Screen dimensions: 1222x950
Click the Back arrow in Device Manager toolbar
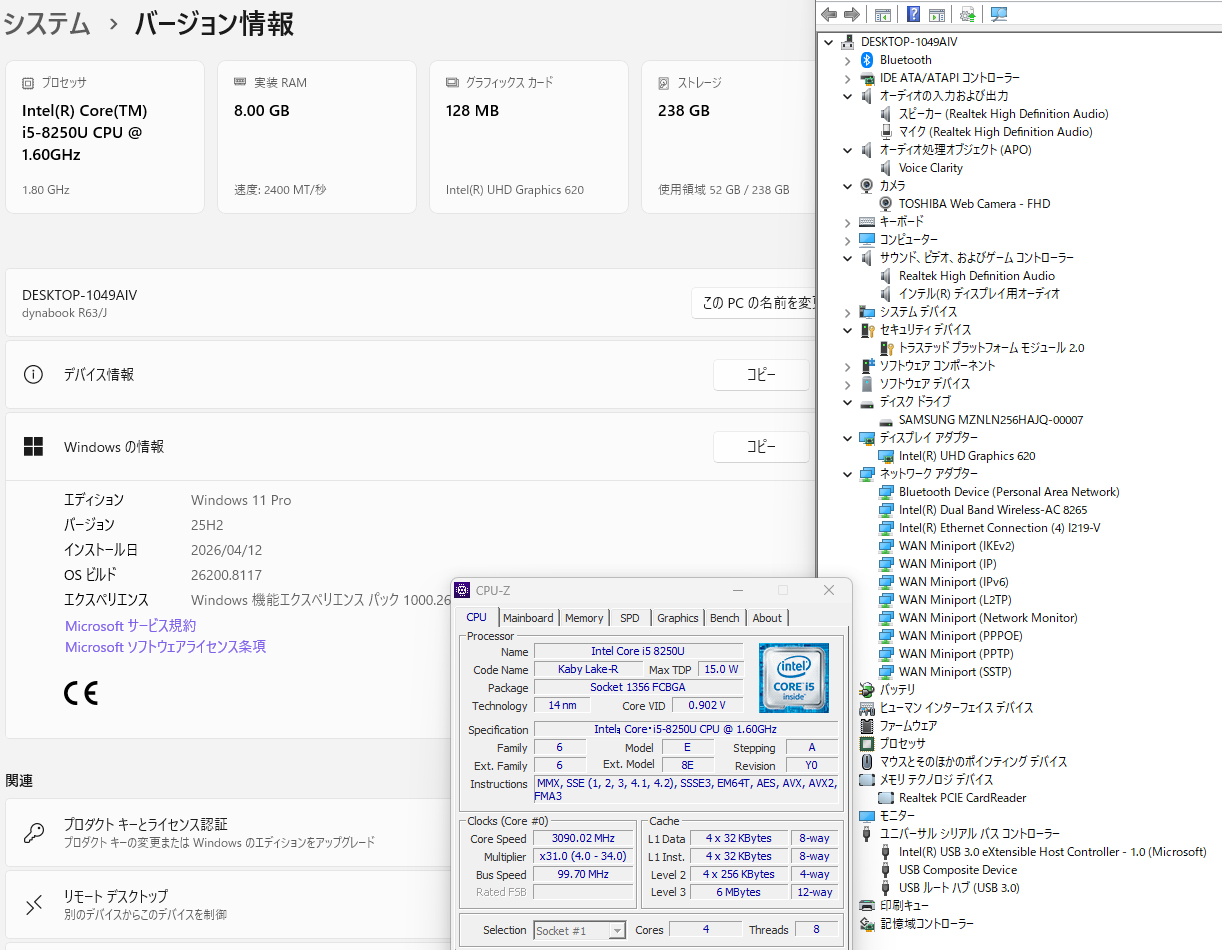(829, 14)
